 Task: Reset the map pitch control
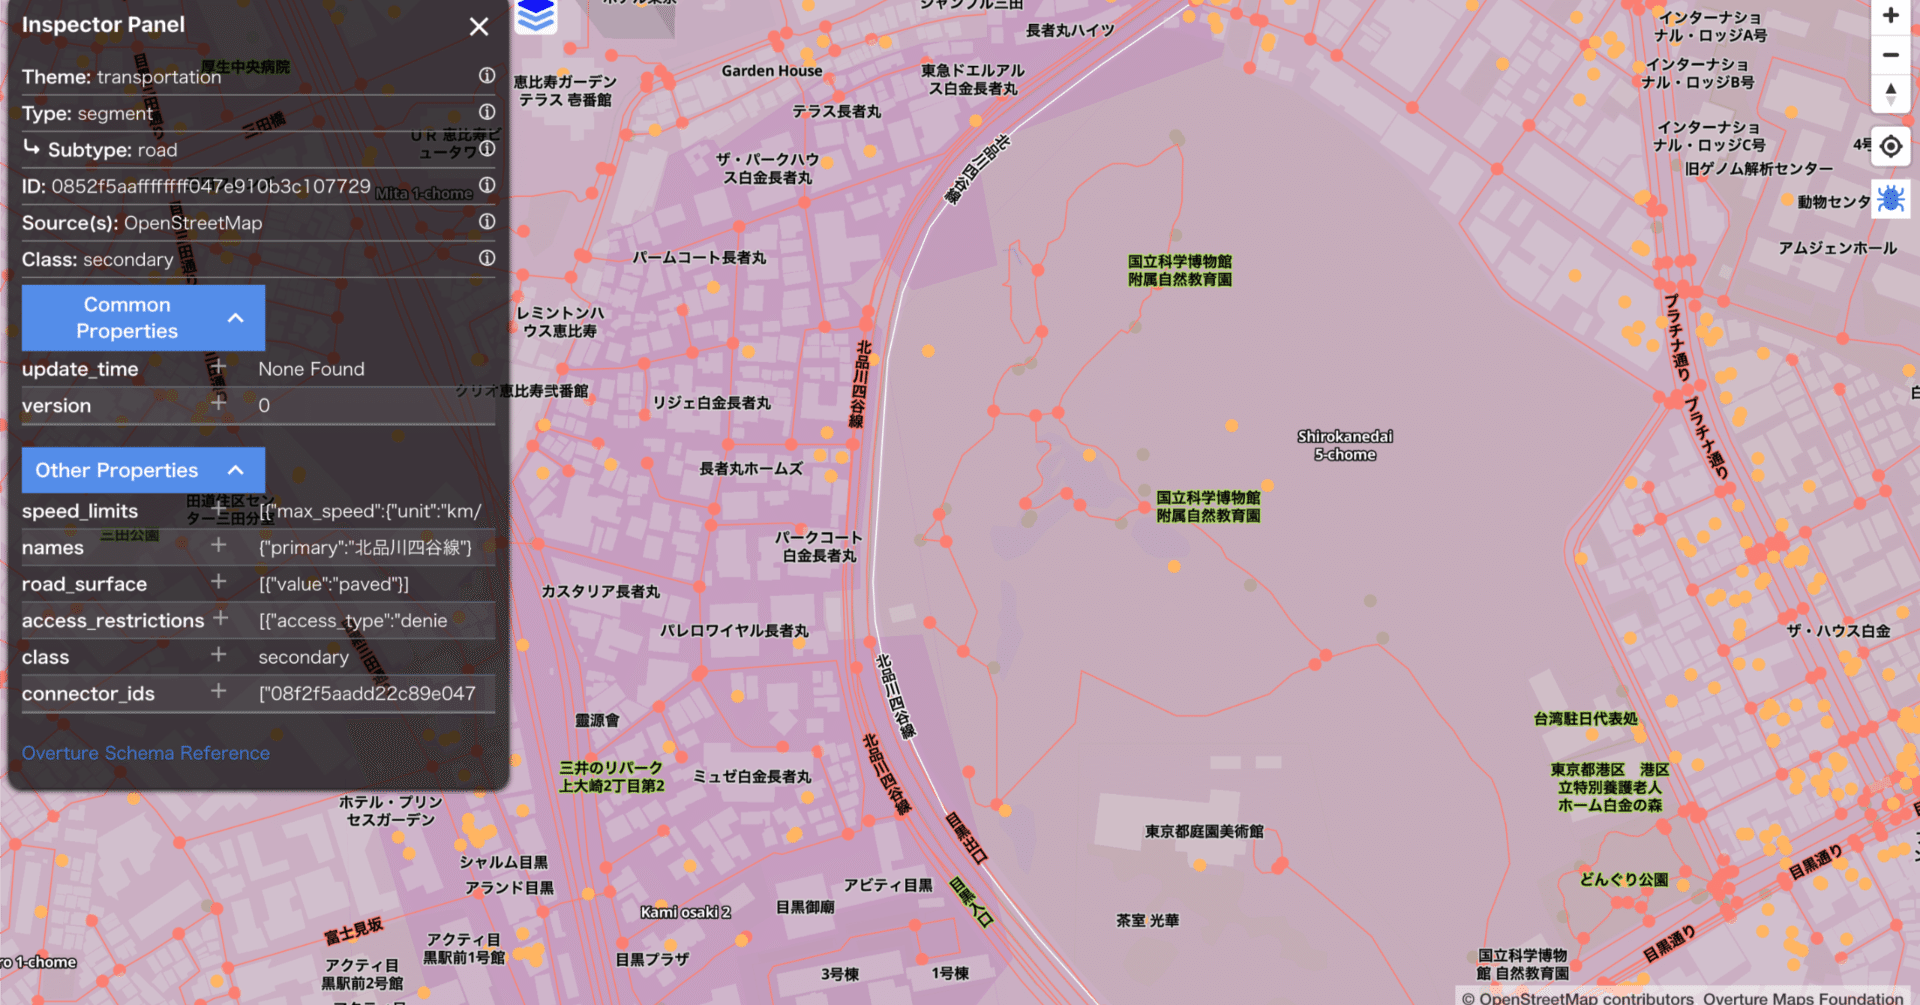(1891, 95)
